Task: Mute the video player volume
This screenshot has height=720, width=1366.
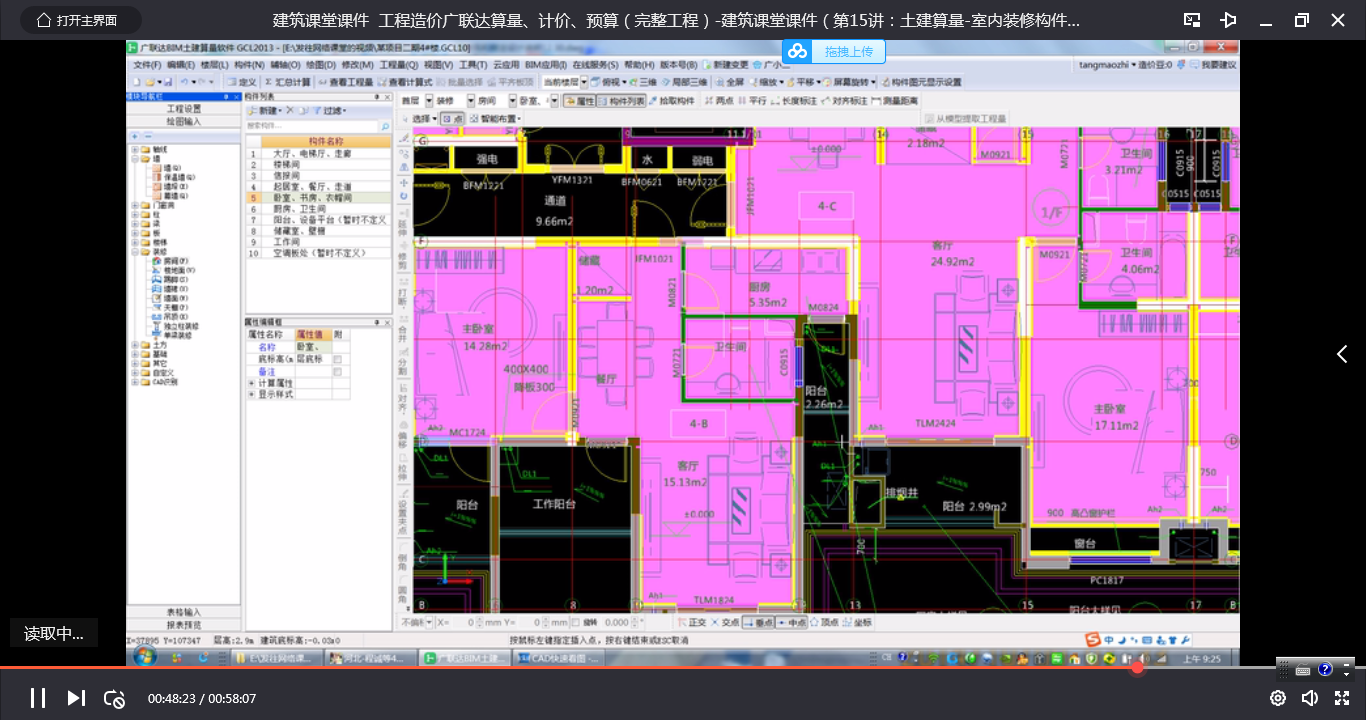Action: point(1310,698)
